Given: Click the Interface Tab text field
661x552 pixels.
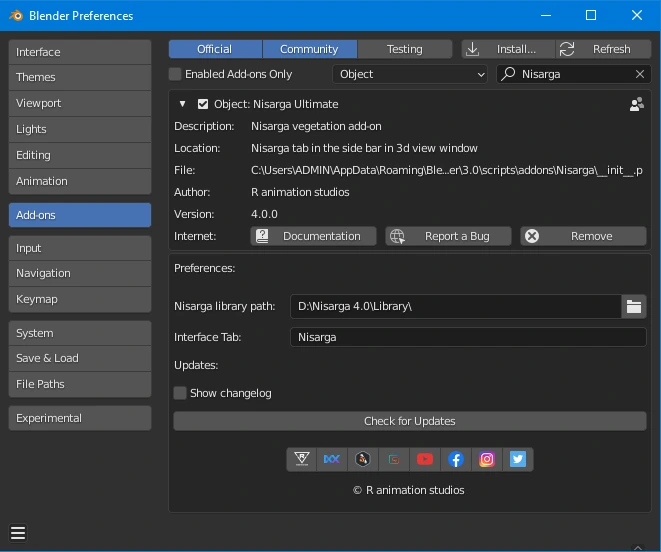Looking at the screenshot, I should coord(467,337).
